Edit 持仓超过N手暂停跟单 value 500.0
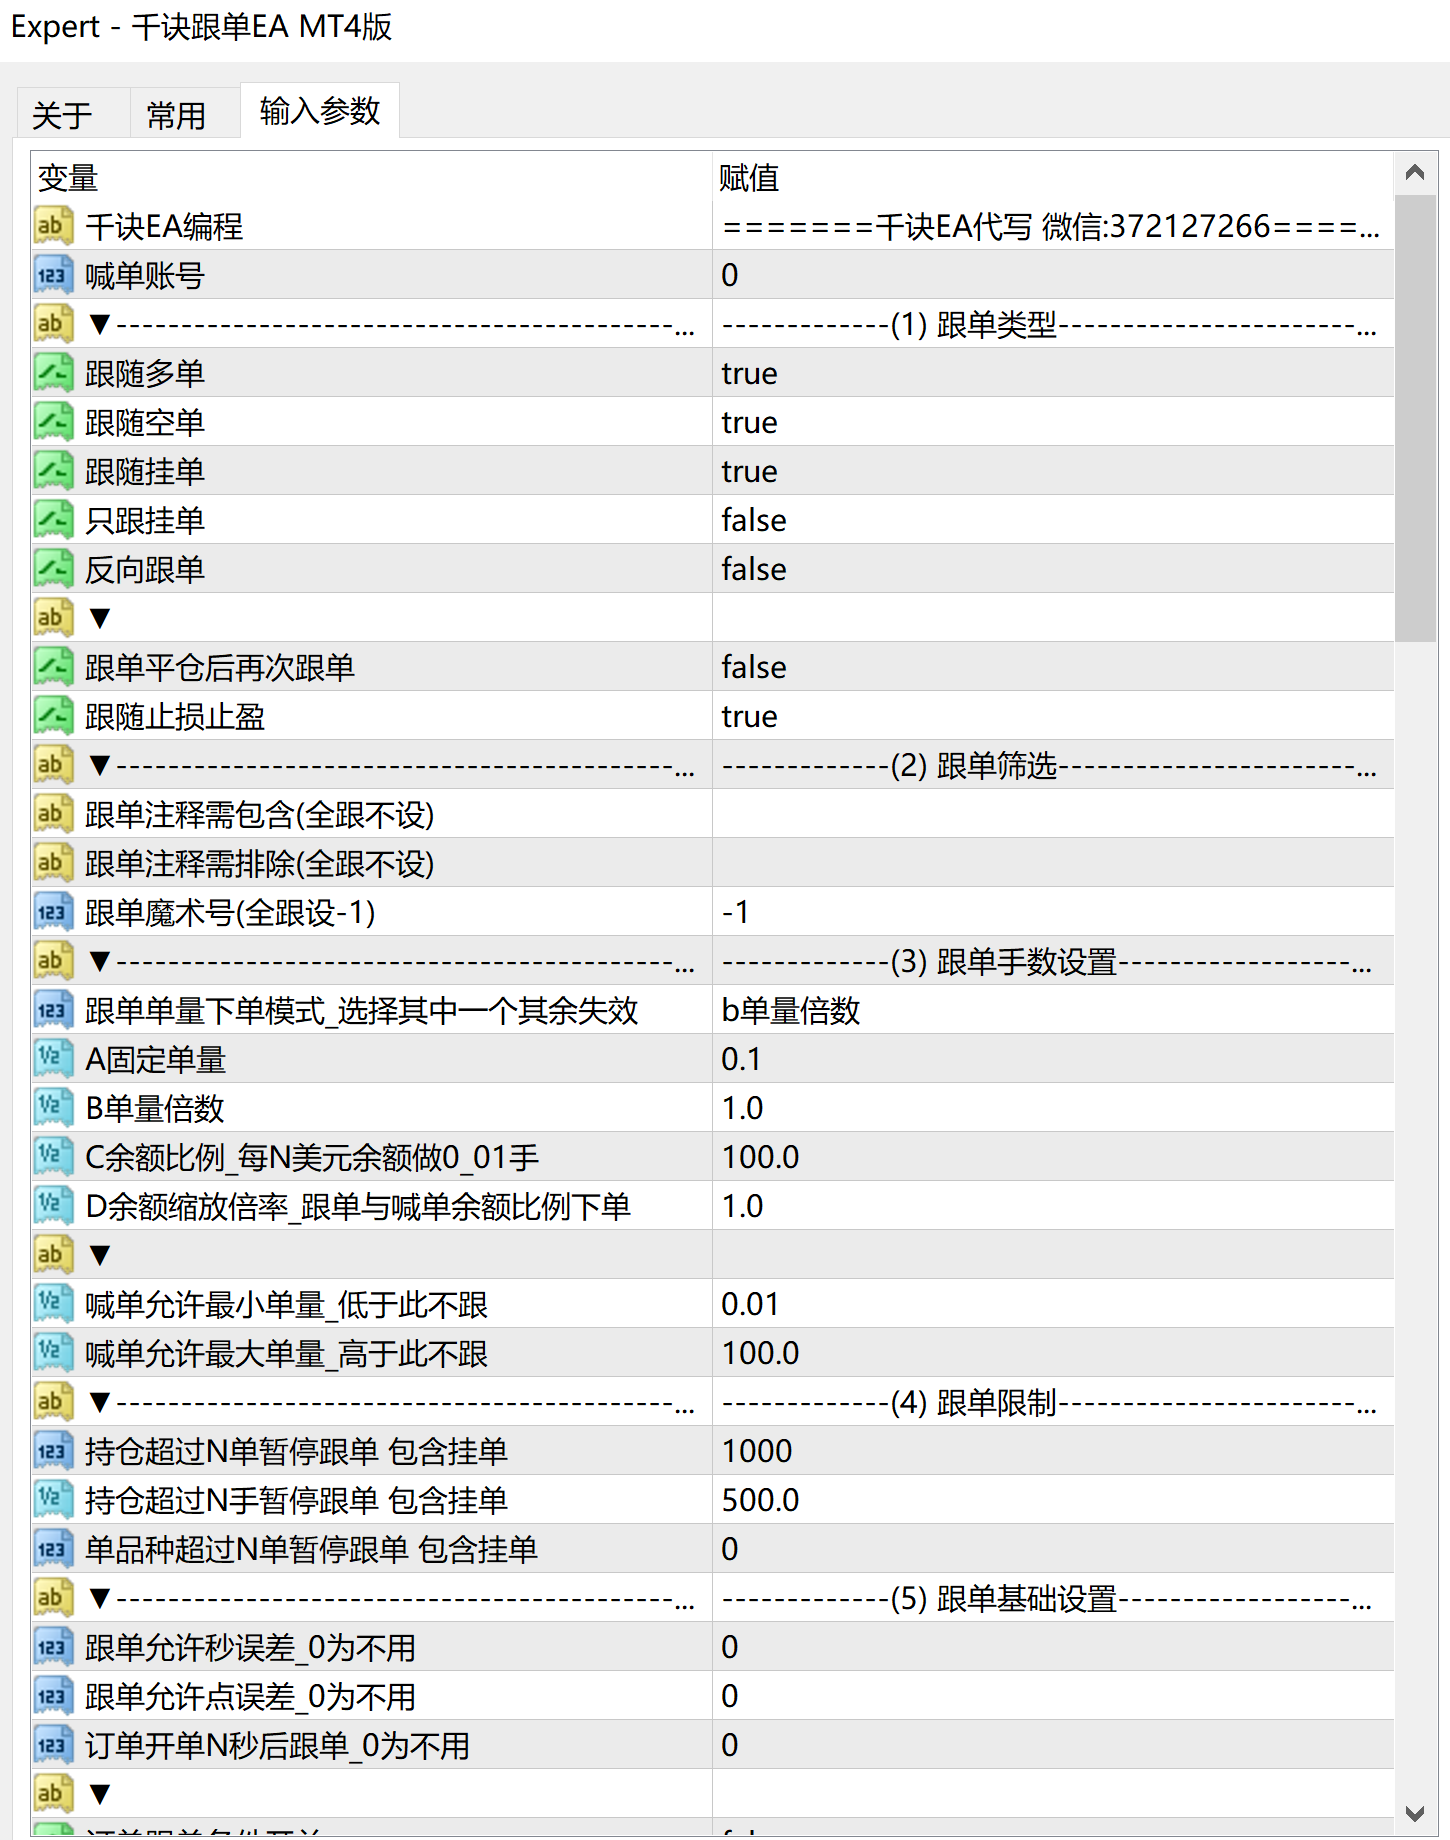 [x=1053, y=1500]
